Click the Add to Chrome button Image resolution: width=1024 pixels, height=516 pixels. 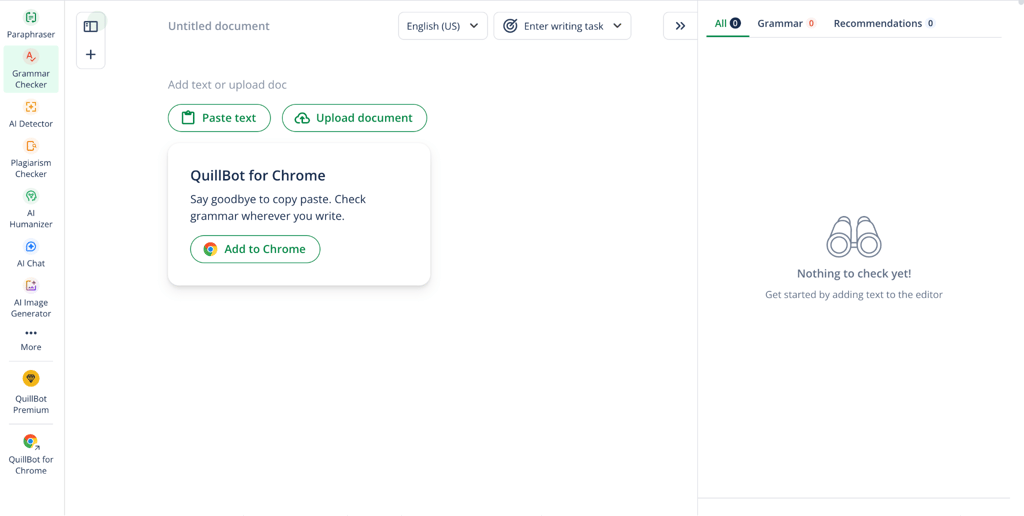(255, 250)
